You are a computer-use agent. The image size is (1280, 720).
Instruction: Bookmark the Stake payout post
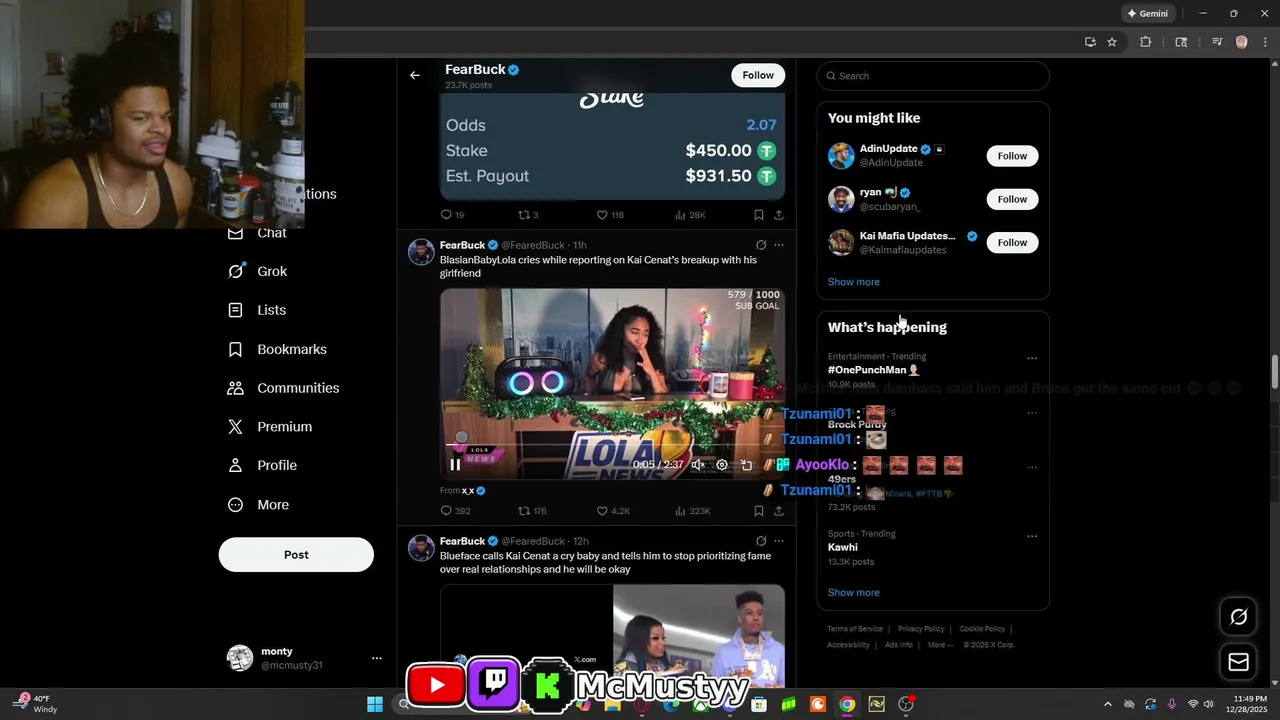759,215
